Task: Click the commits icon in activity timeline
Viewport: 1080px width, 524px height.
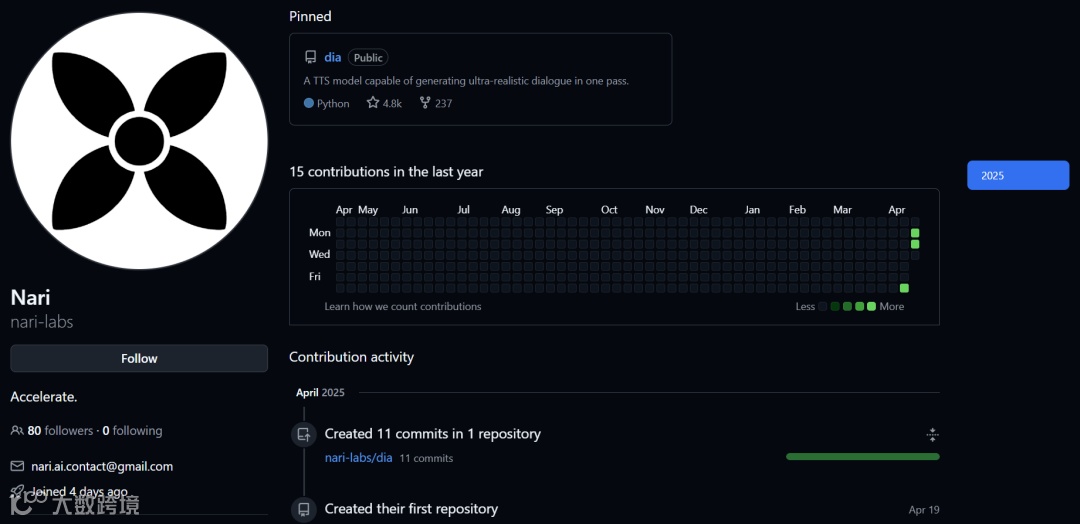Action: pyautogui.click(x=304, y=435)
